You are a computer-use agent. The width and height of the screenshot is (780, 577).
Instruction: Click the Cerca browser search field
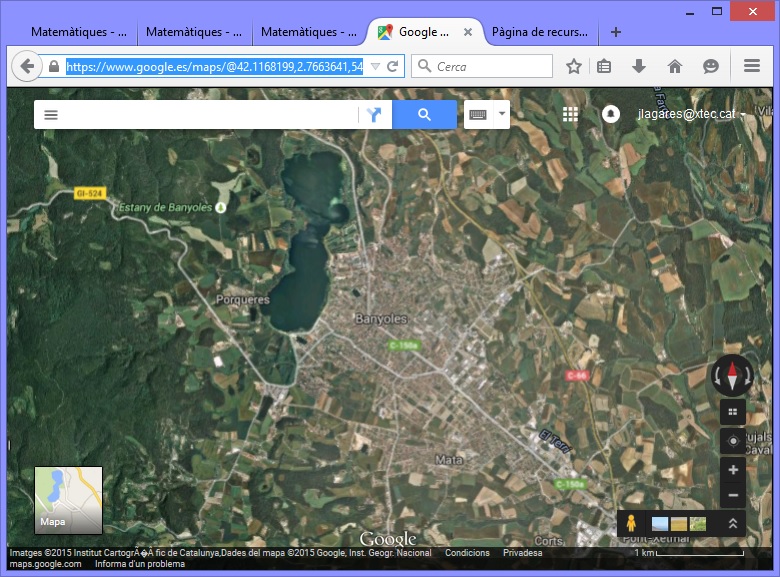492,66
